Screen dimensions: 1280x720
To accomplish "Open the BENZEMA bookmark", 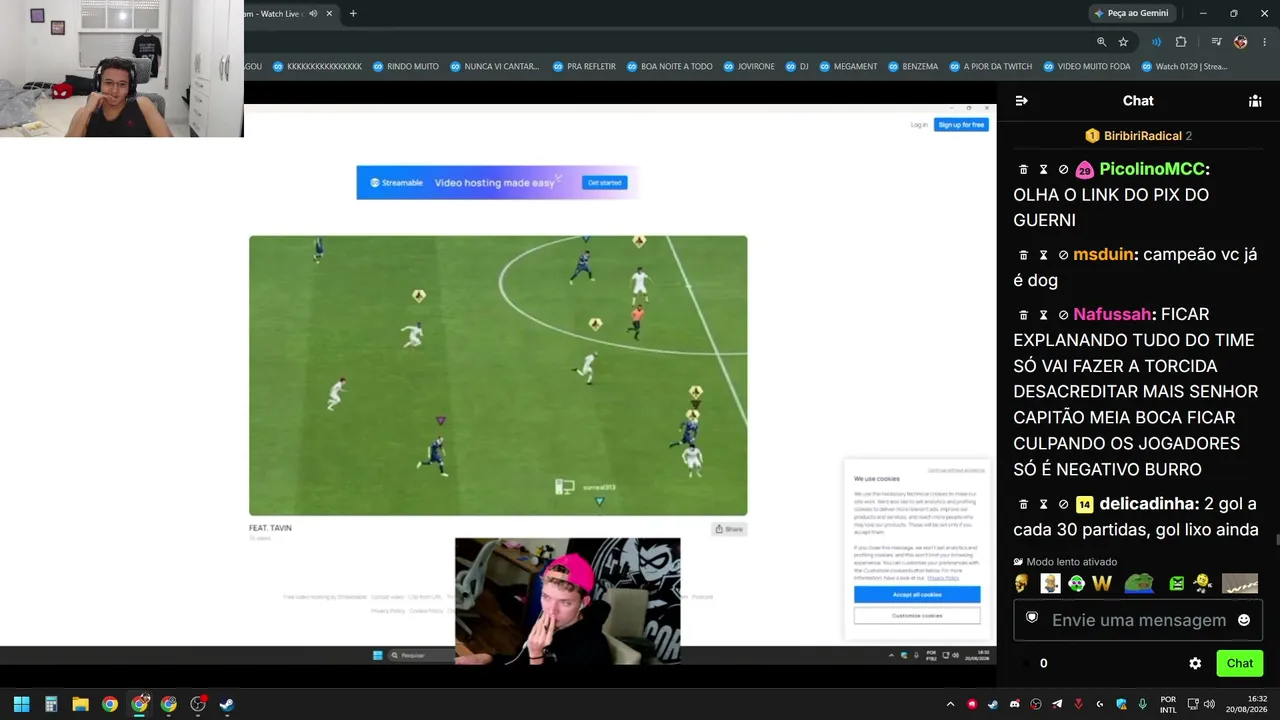I will (x=913, y=67).
